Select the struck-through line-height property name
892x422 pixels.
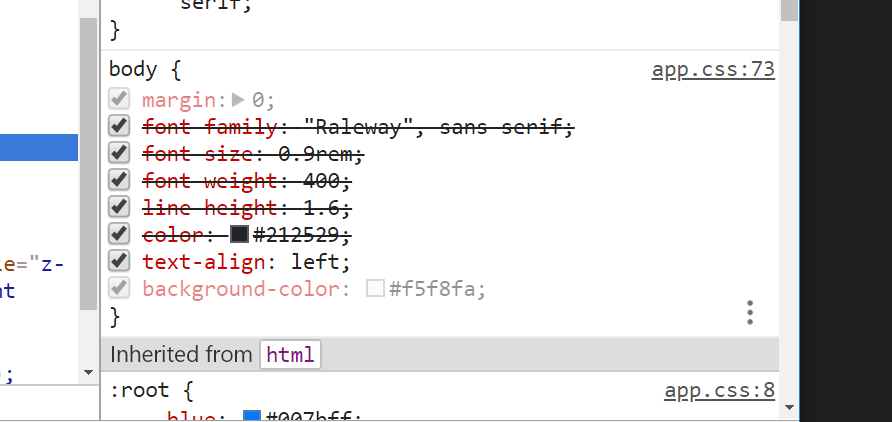210,208
